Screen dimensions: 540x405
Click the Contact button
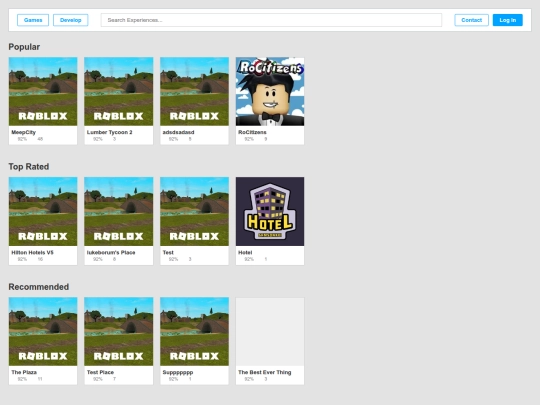pos(471,20)
